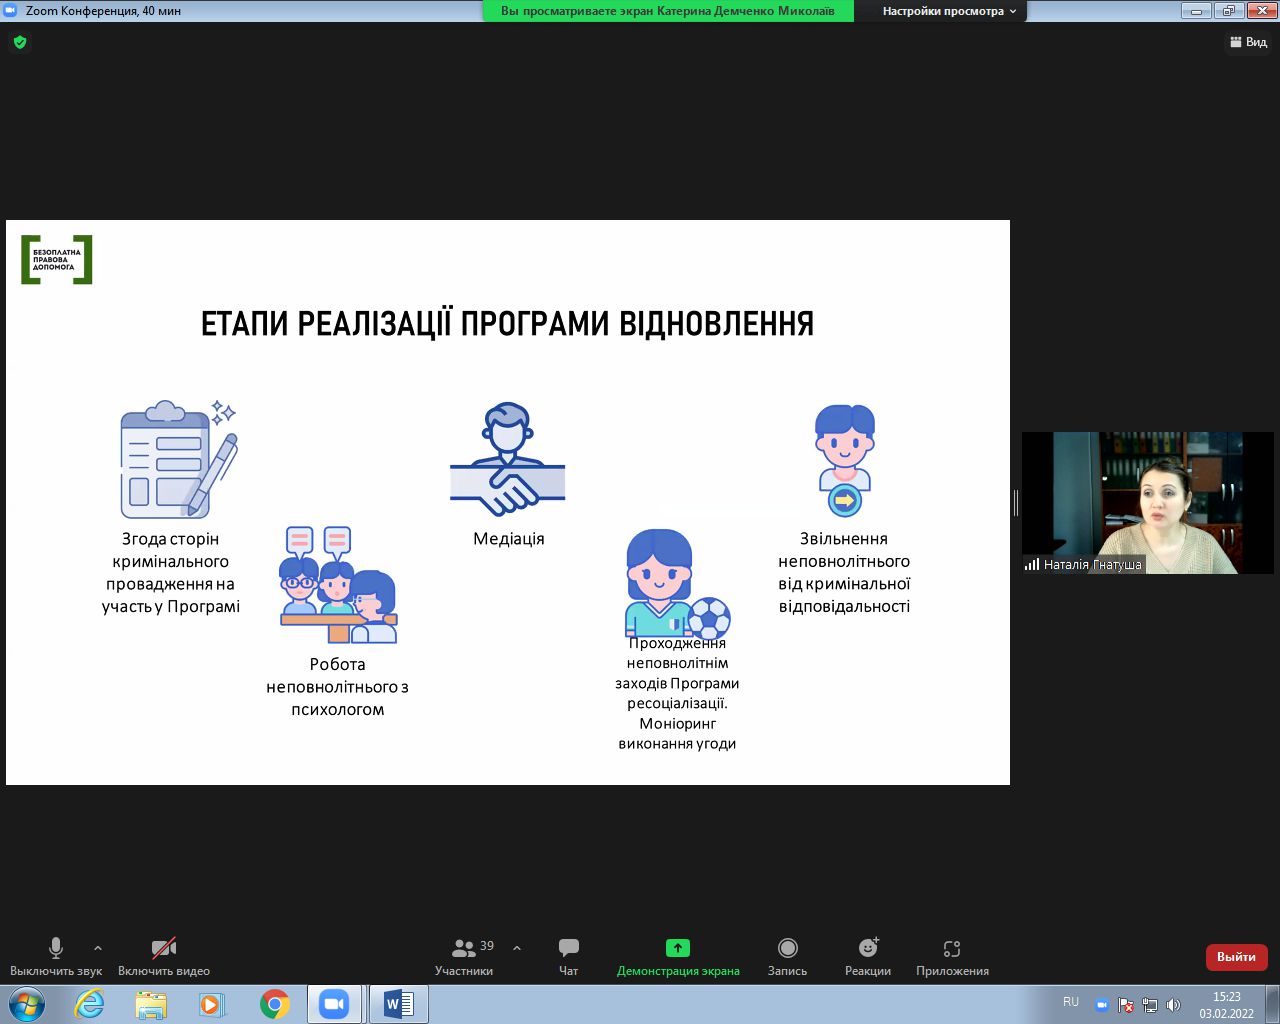Open Google Chrome from the taskbar
The image size is (1280, 1024).
tap(274, 1004)
